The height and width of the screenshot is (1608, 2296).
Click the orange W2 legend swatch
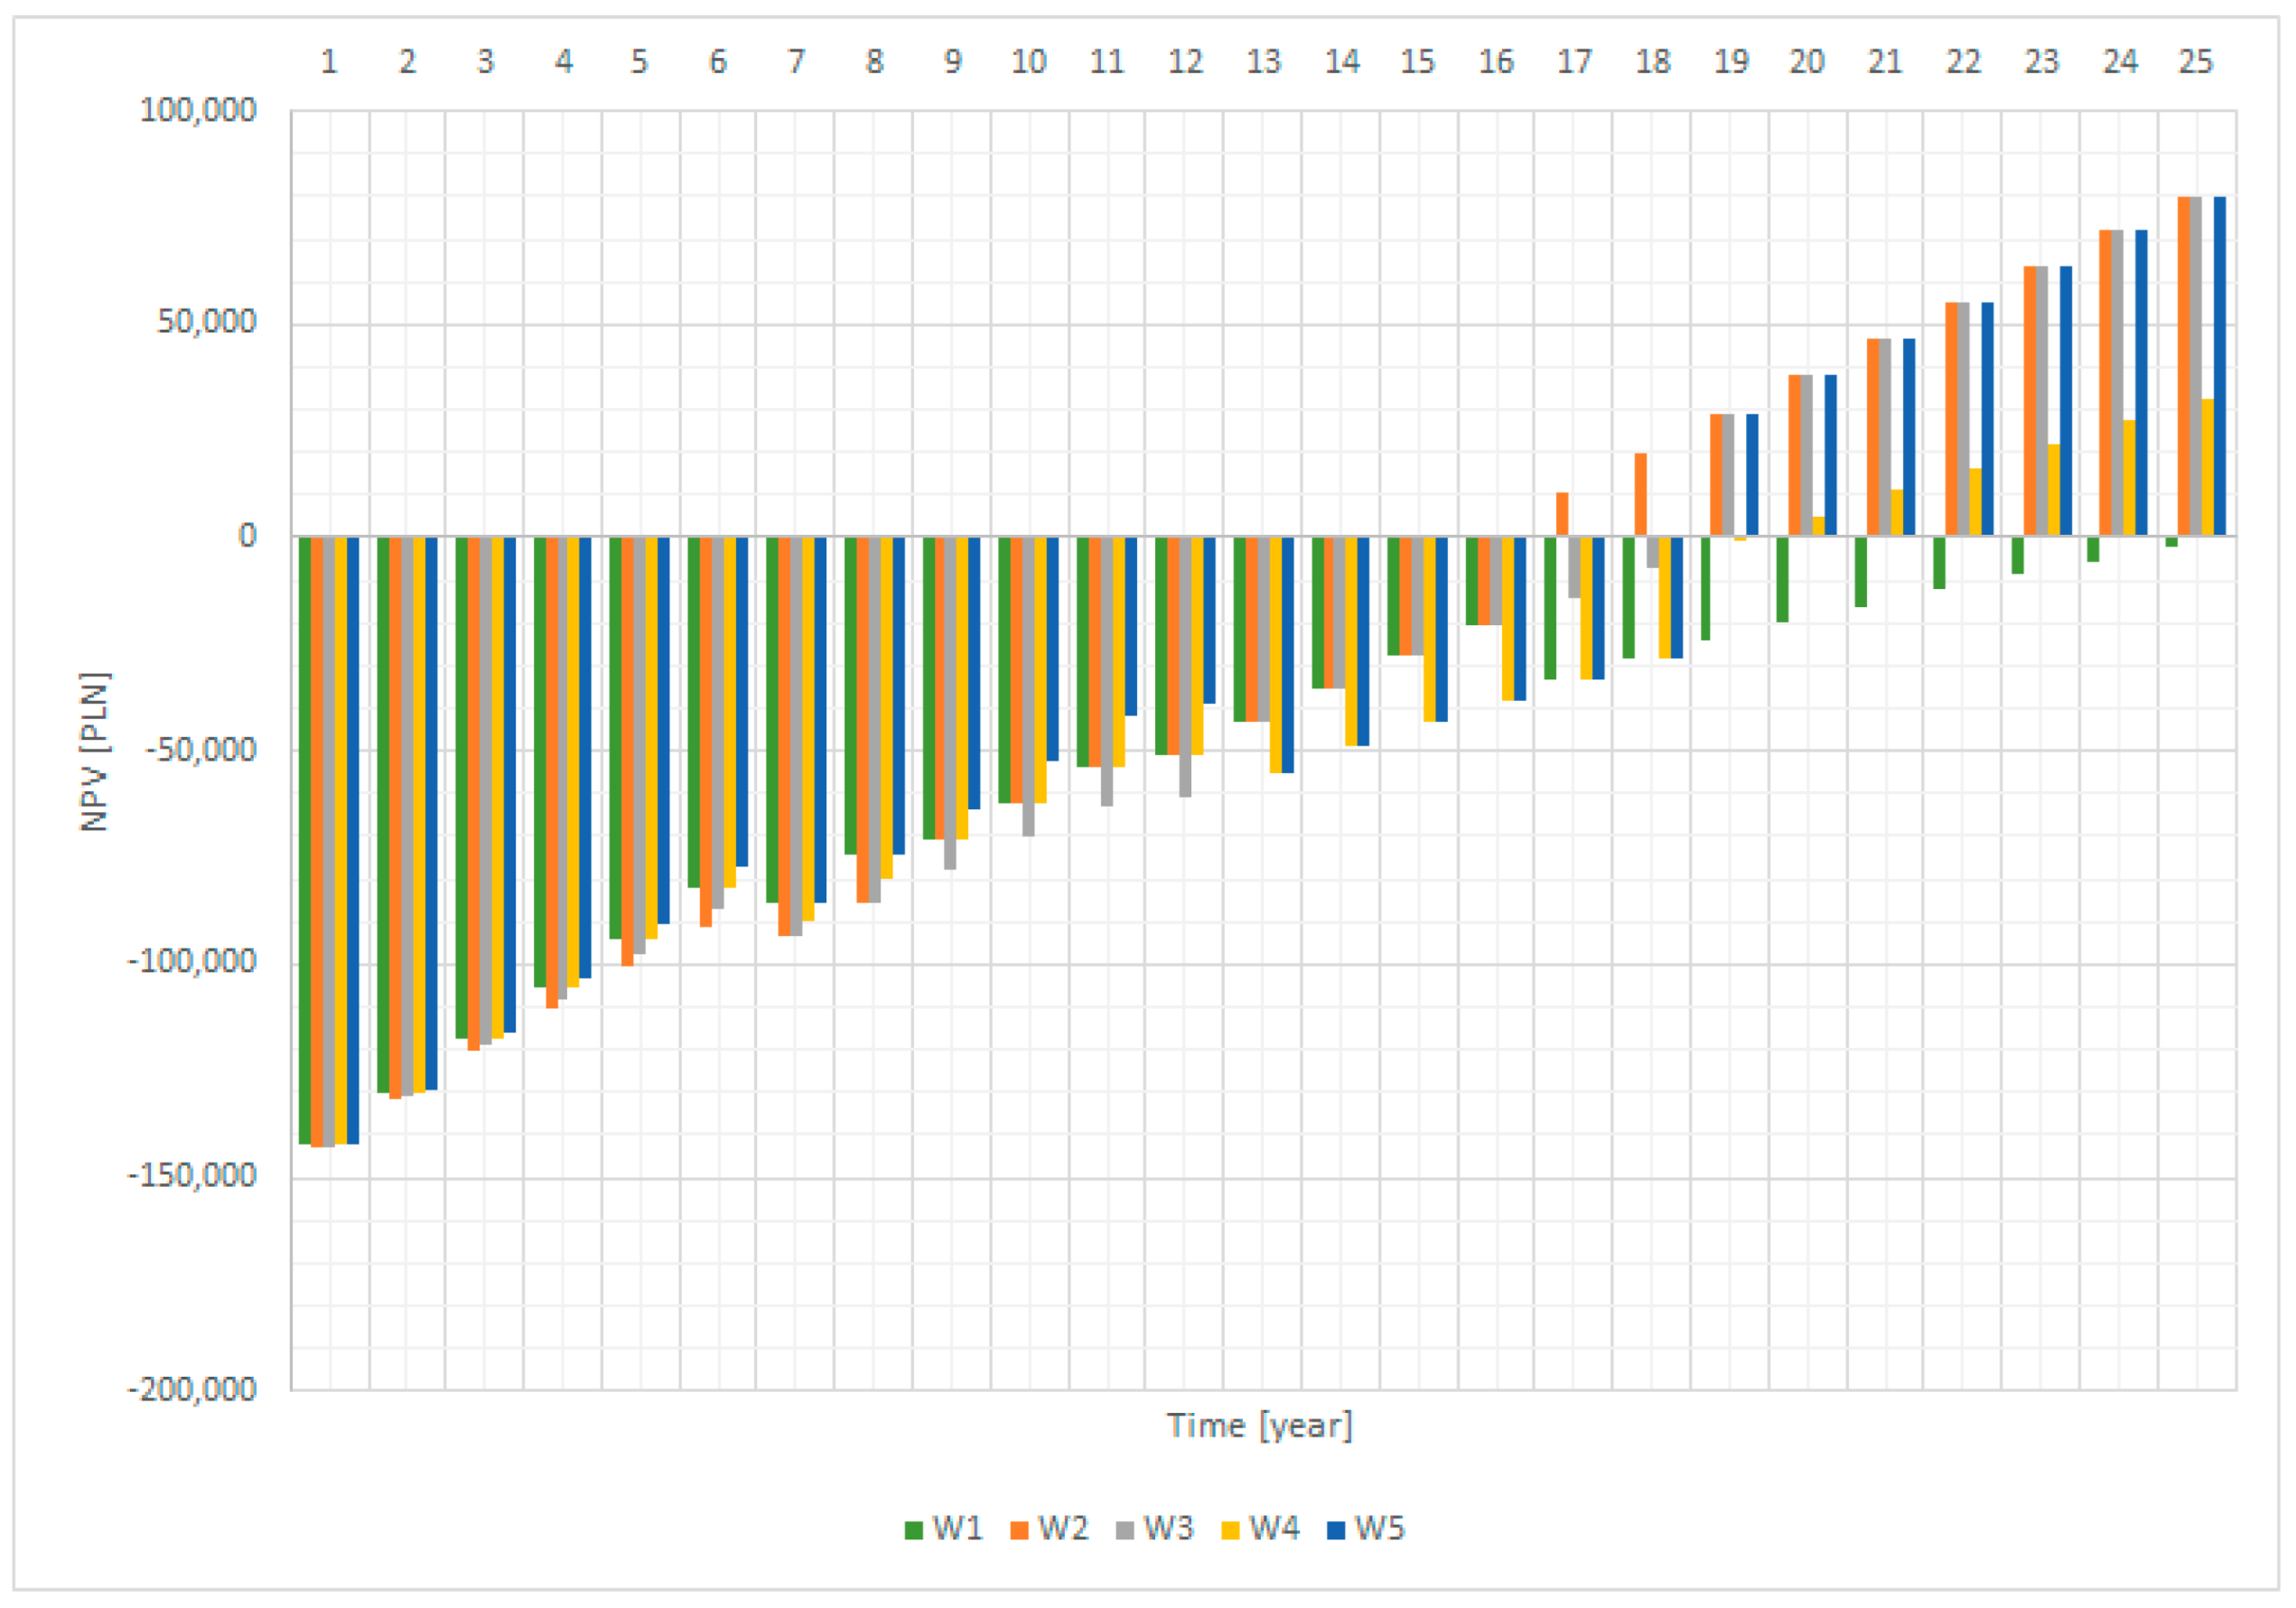click(1019, 1530)
